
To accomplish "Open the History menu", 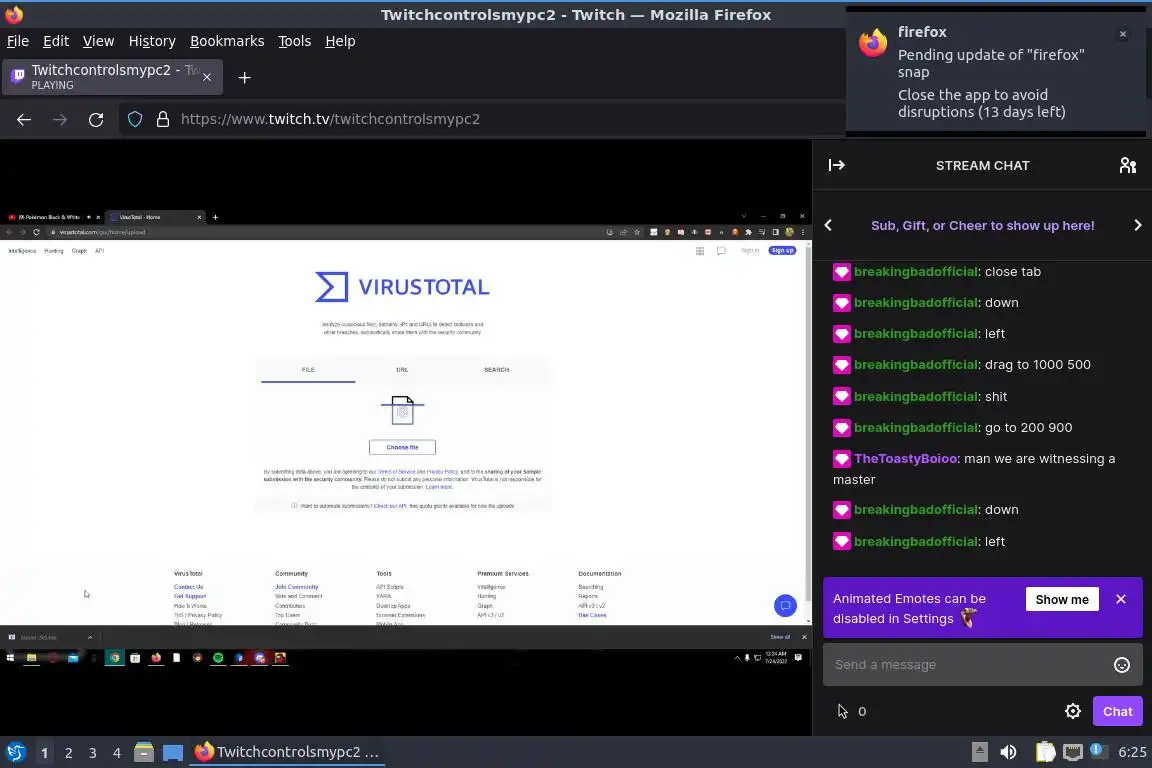I will pos(152,41).
